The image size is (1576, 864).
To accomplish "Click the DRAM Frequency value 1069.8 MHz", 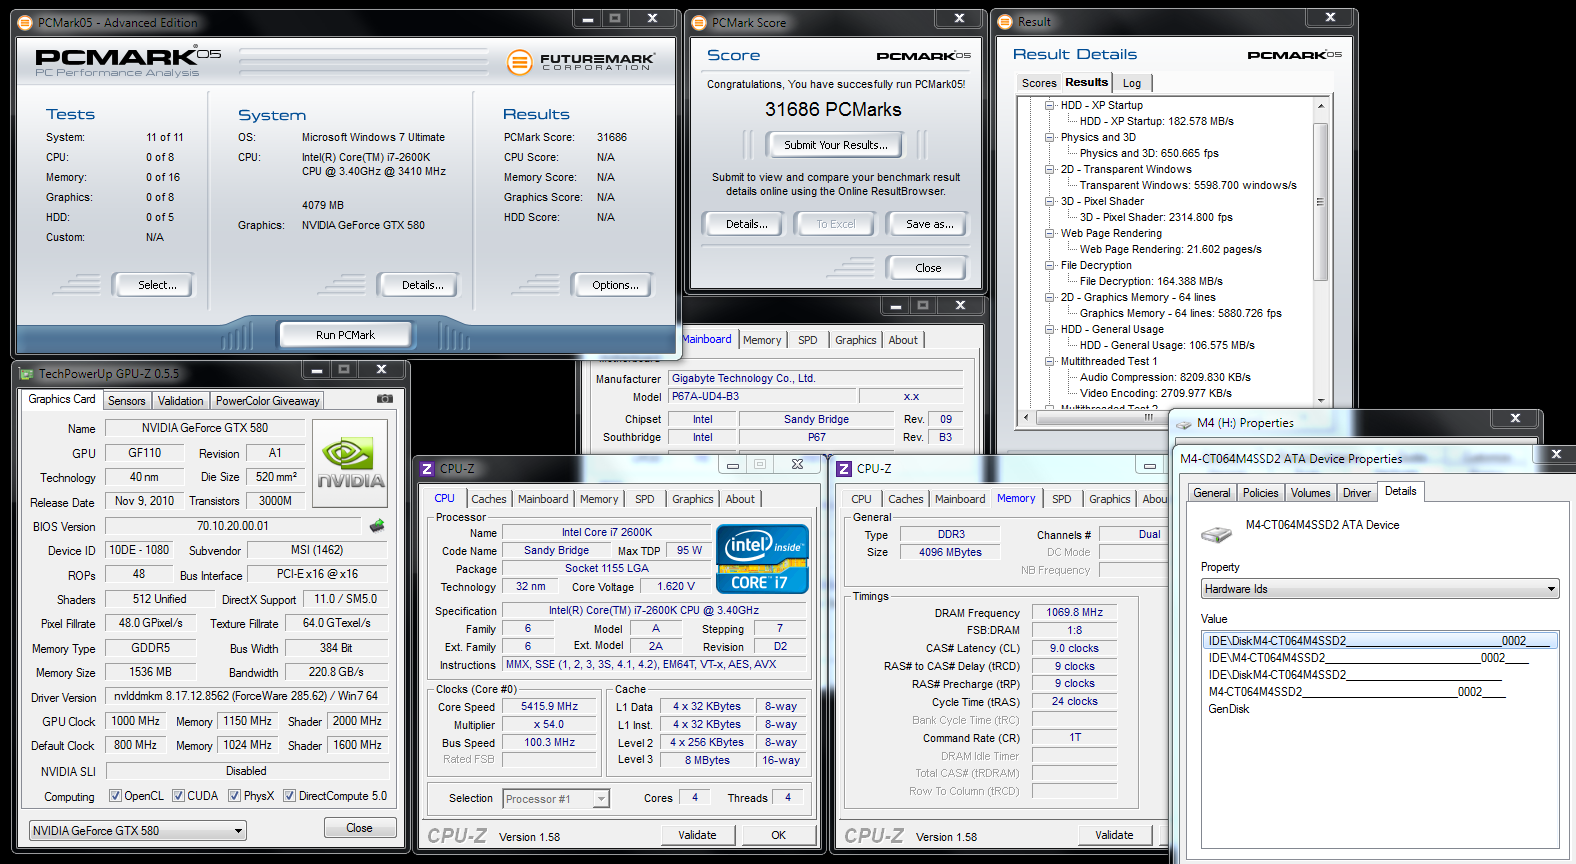I will [x=1074, y=612].
